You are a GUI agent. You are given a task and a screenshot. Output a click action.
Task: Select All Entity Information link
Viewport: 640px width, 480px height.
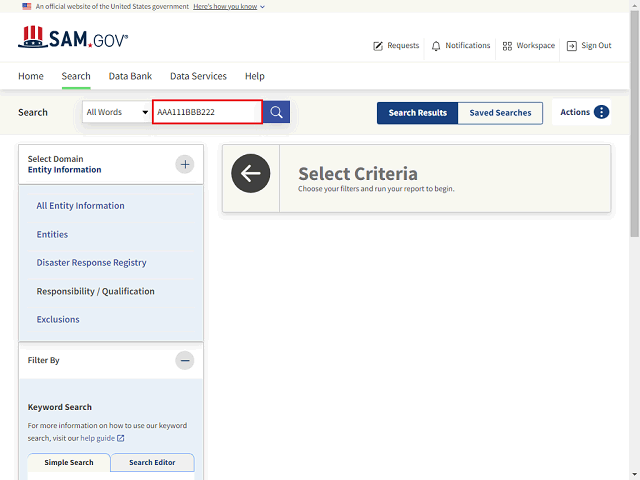tap(80, 206)
